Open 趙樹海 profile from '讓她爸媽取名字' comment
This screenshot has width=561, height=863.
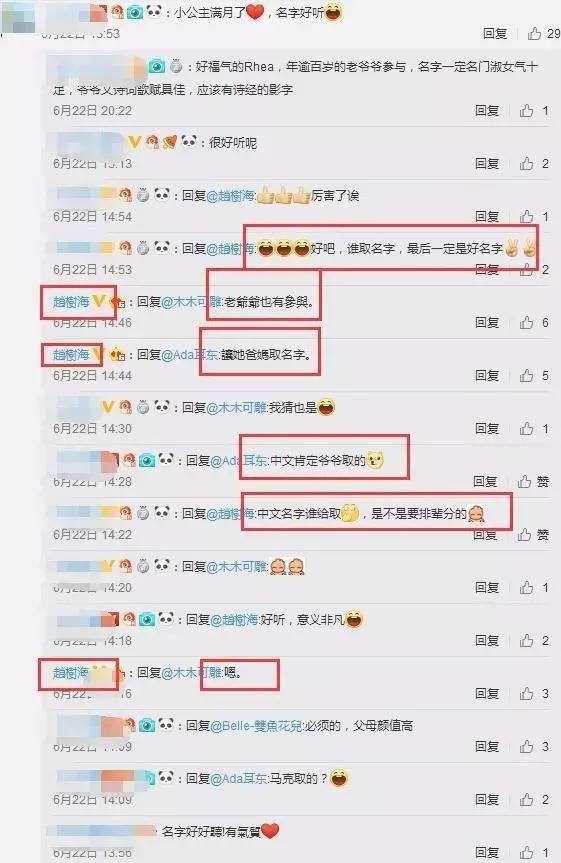[71, 354]
